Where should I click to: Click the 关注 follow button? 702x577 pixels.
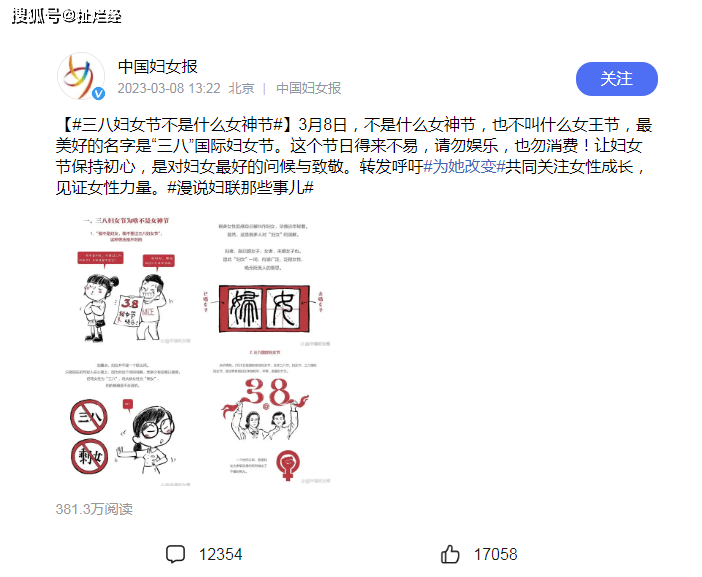pyautogui.click(x=616, y=79)
